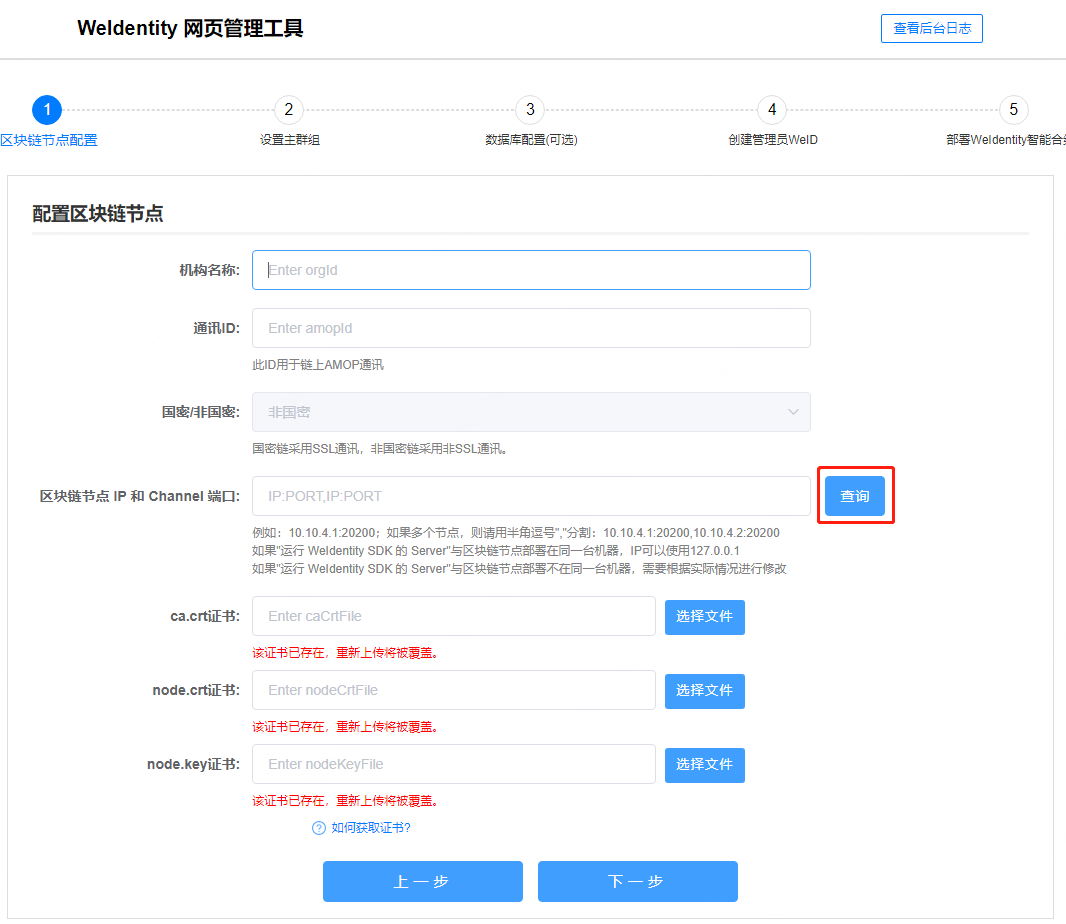1066x924 pixels.
Task: Click the example line starting with 例如
Action: click(516, 533)
